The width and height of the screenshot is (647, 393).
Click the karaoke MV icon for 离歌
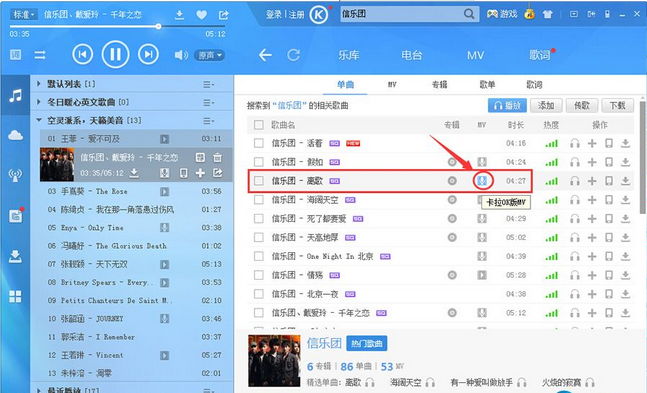(482, 180)
